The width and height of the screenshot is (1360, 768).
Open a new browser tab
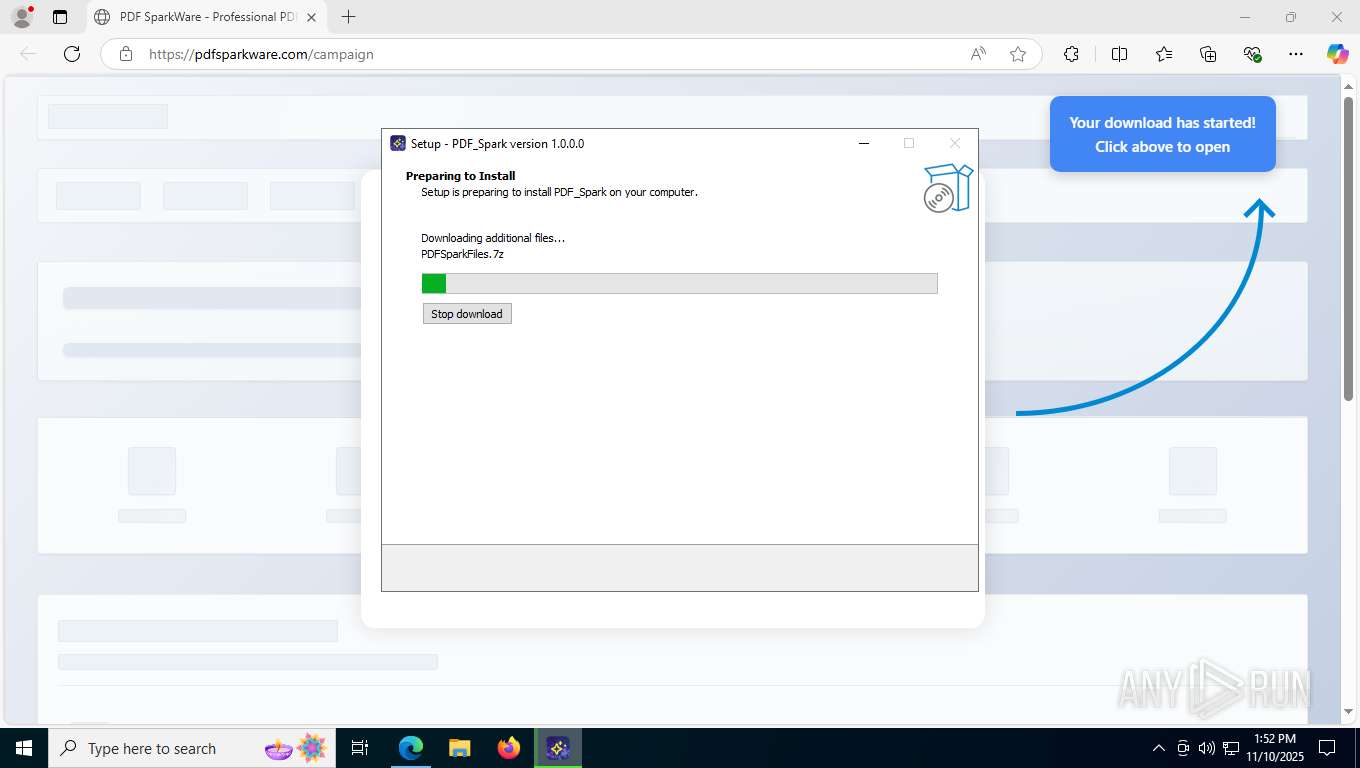pos(348,17)
